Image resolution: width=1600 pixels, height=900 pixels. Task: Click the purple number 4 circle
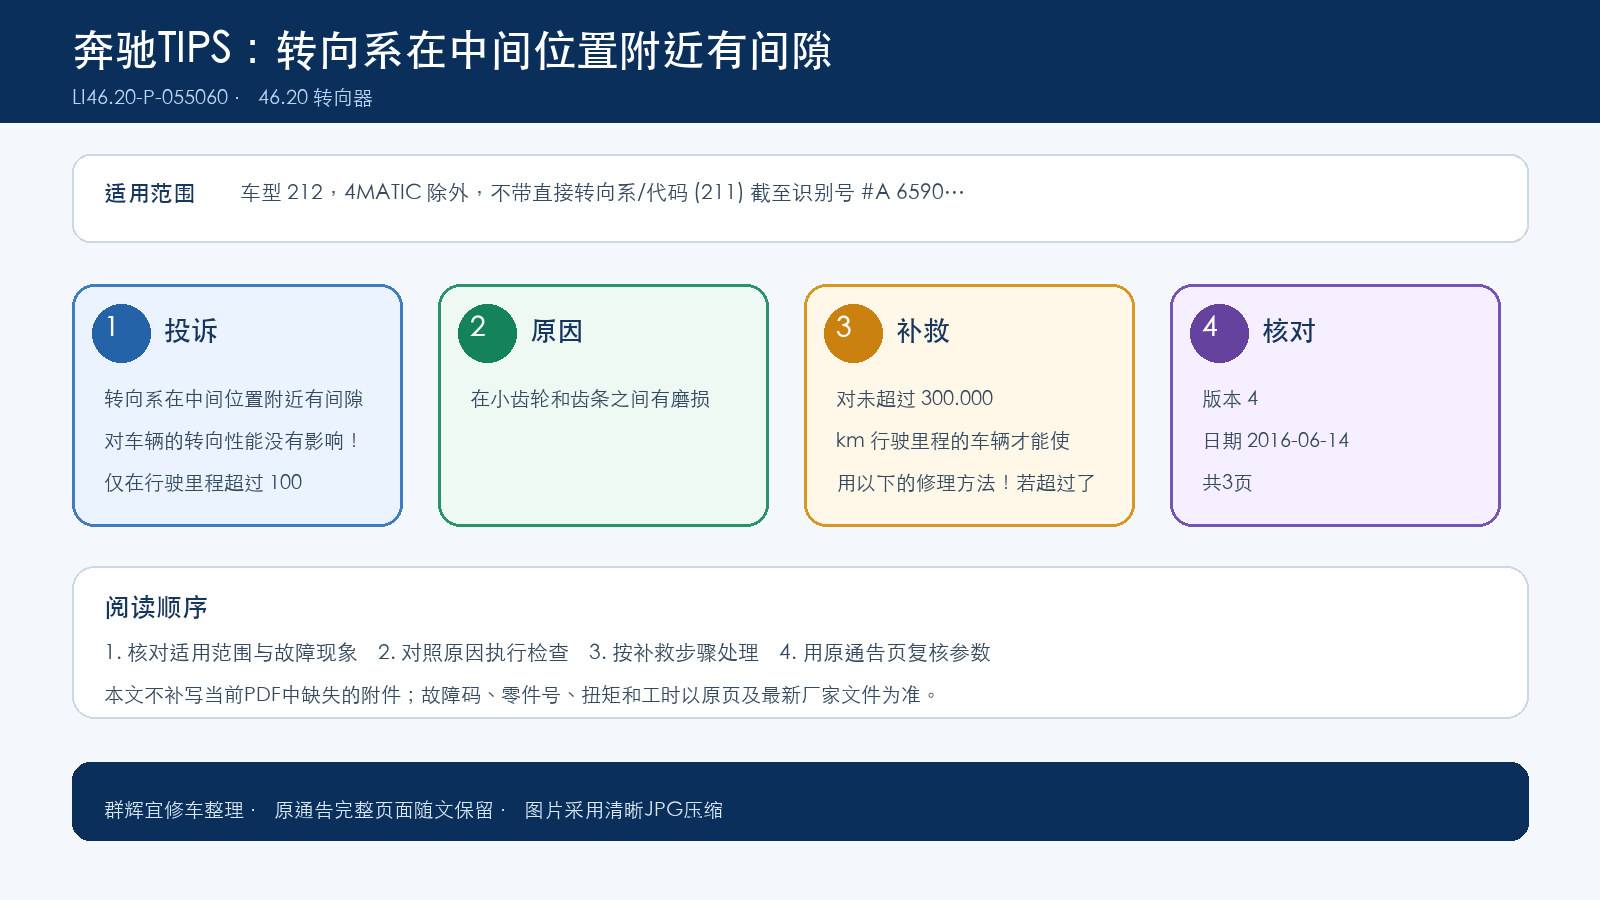point(1219,333)
